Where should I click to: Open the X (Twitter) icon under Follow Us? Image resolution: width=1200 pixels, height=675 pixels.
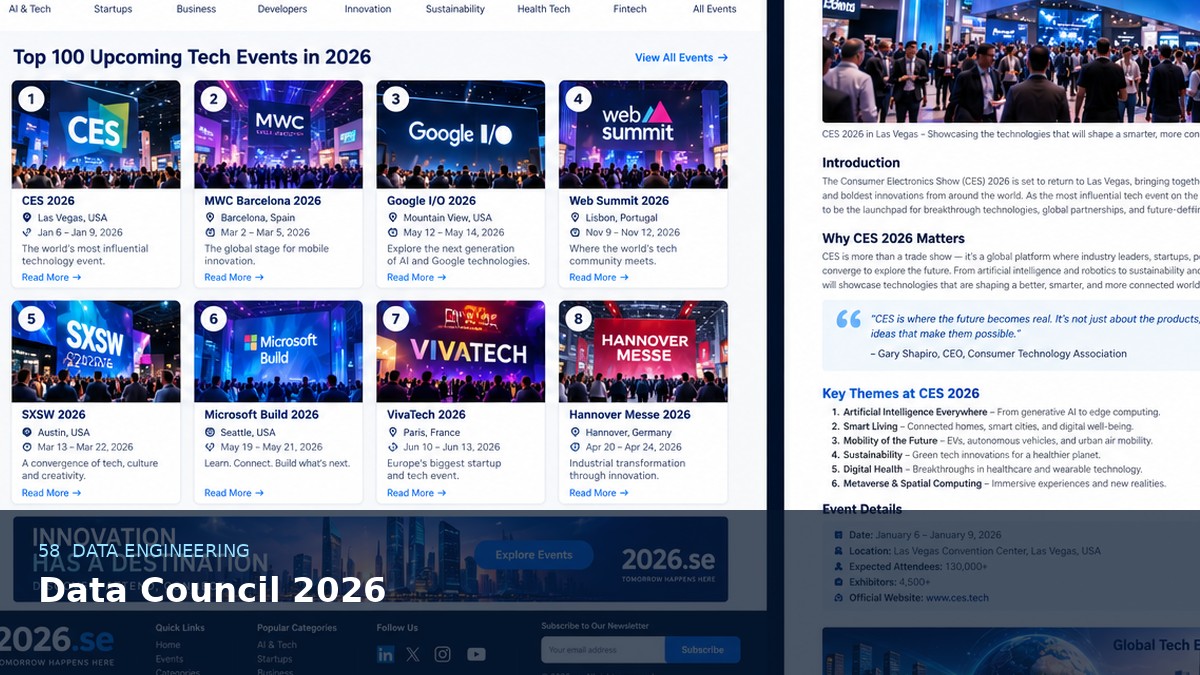click(413, 654)
